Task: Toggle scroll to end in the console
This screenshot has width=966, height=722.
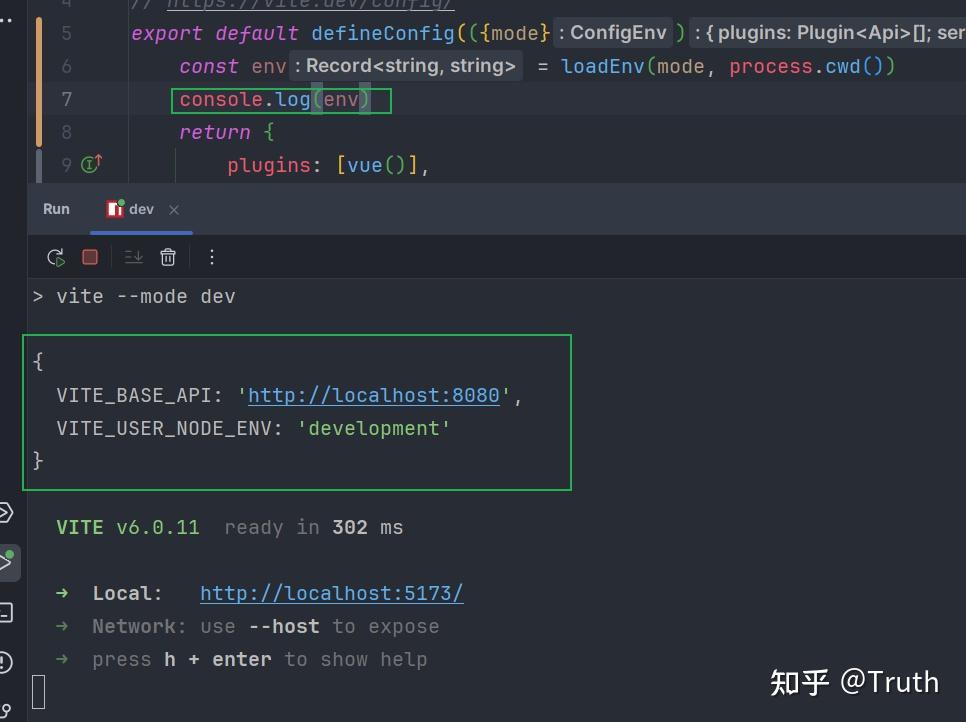Action: tap(134, 257)
